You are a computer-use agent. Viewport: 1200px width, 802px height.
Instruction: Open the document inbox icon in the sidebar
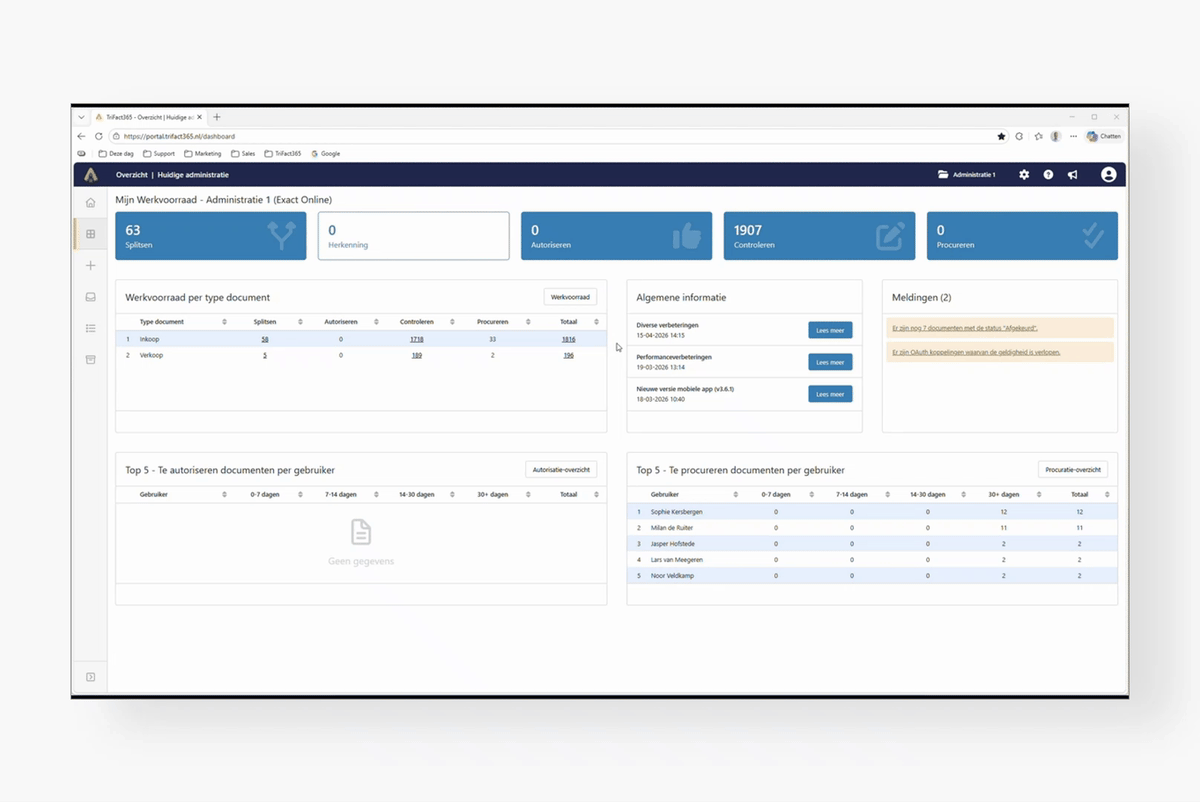(x=90, y=296)
